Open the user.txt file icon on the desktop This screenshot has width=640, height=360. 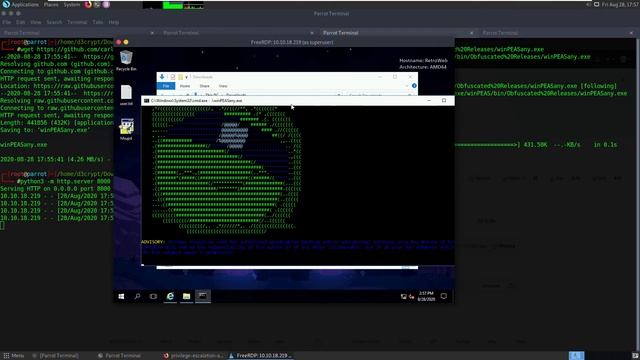(126, 95)
